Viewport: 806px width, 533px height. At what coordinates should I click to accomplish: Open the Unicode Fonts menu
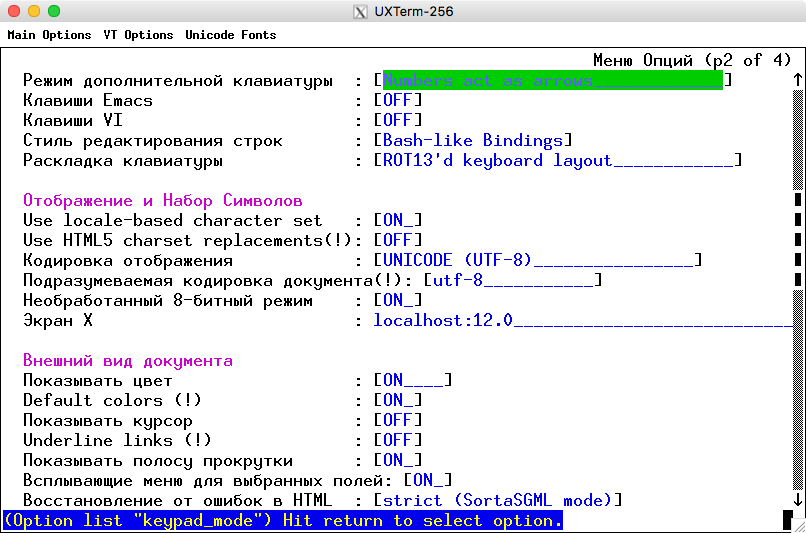click(x=230, y=35)
